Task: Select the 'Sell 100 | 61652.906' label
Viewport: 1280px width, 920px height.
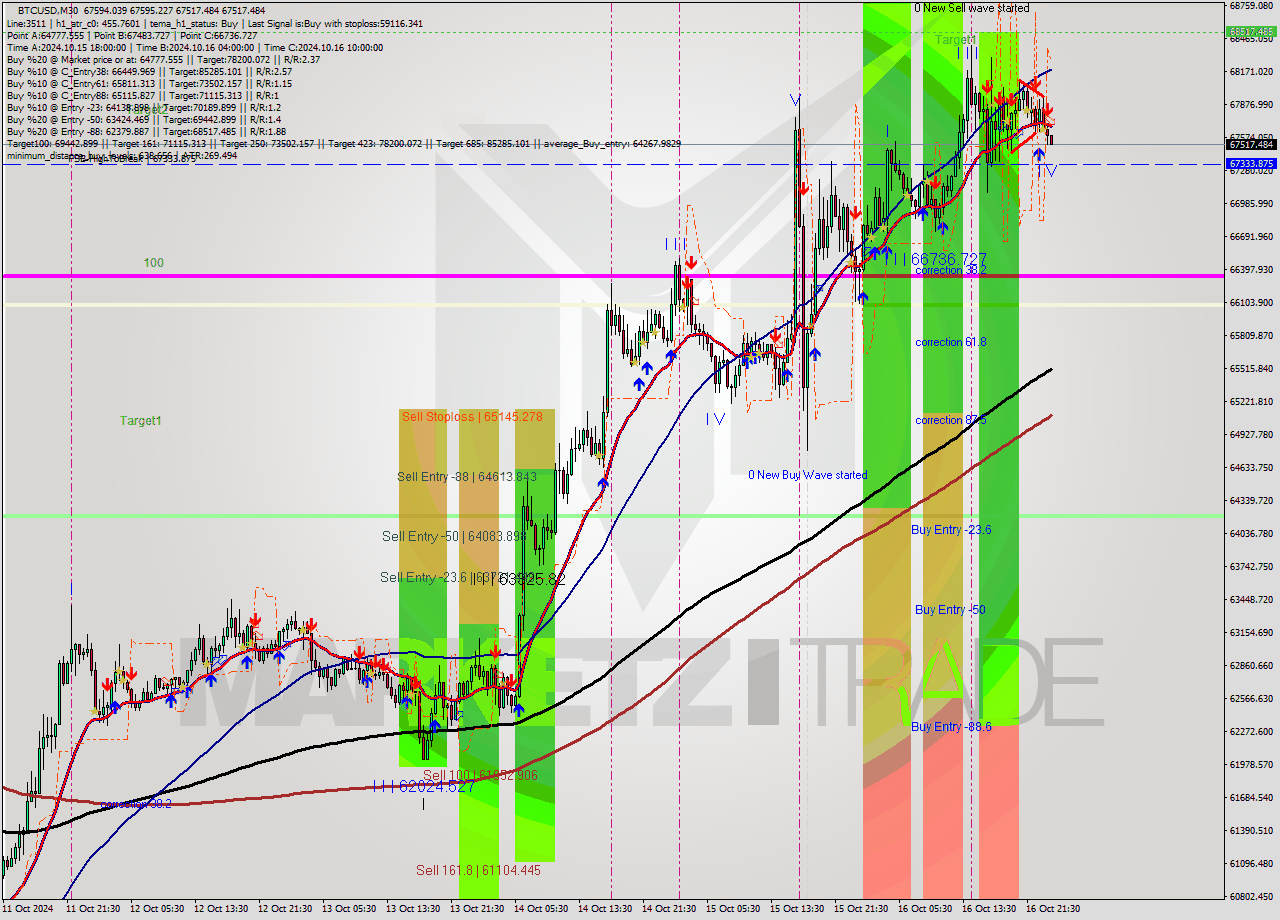Action: point(482,775)
